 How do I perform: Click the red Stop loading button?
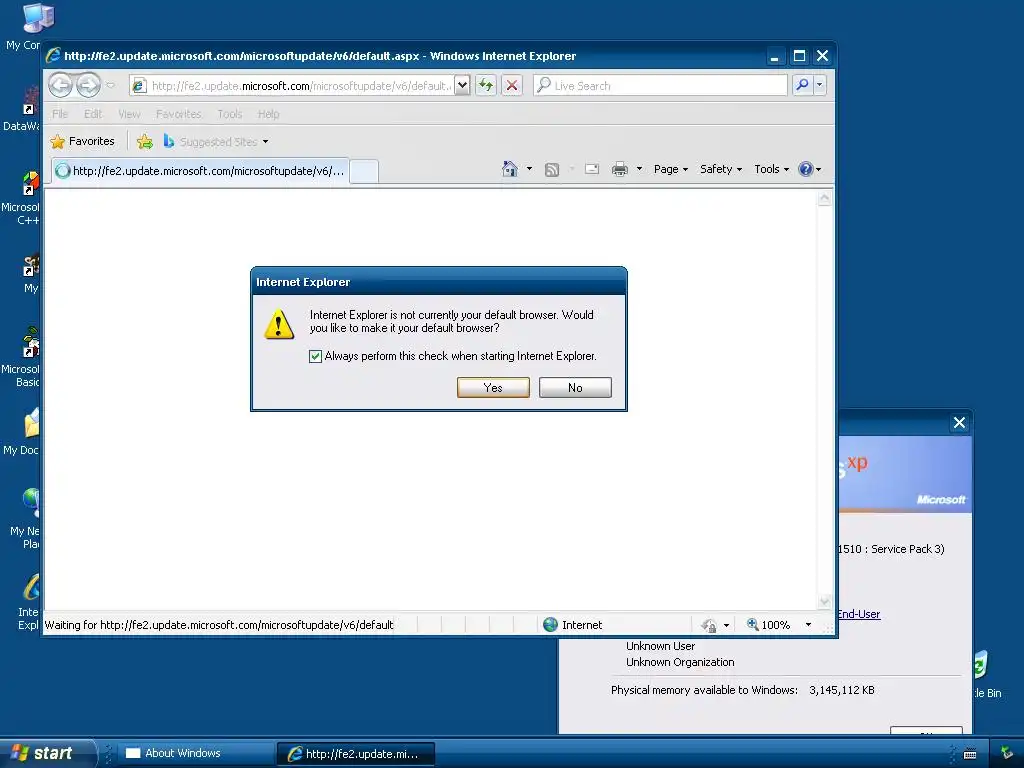512,86
